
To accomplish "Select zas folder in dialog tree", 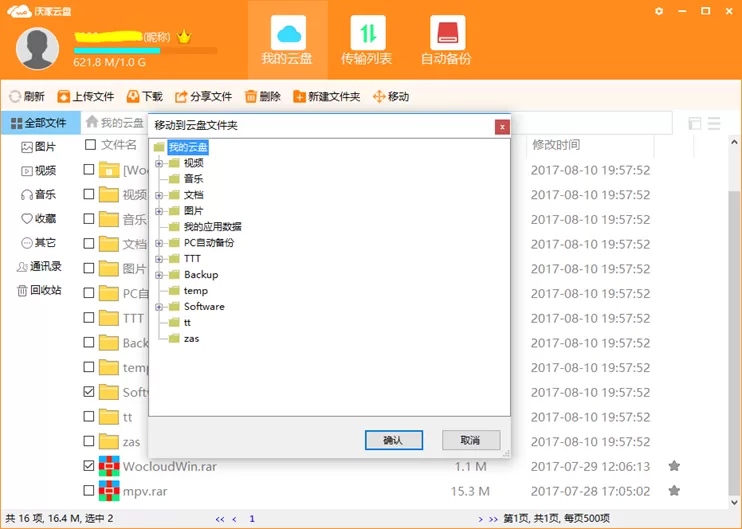I will point(191,339).
